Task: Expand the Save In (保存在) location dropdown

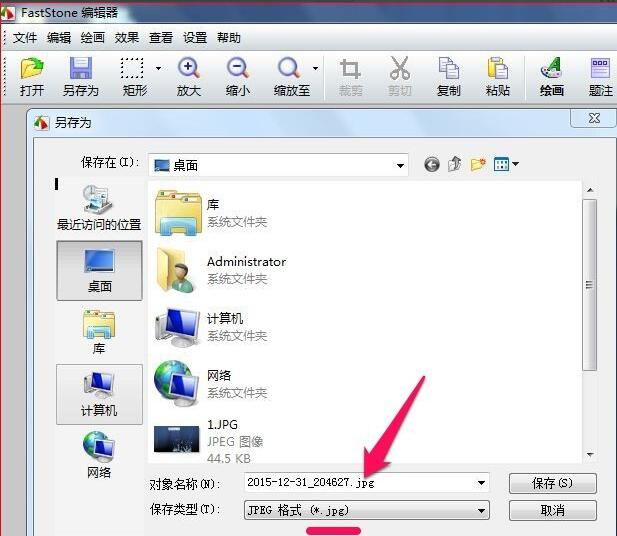Action: coord(400,165)
